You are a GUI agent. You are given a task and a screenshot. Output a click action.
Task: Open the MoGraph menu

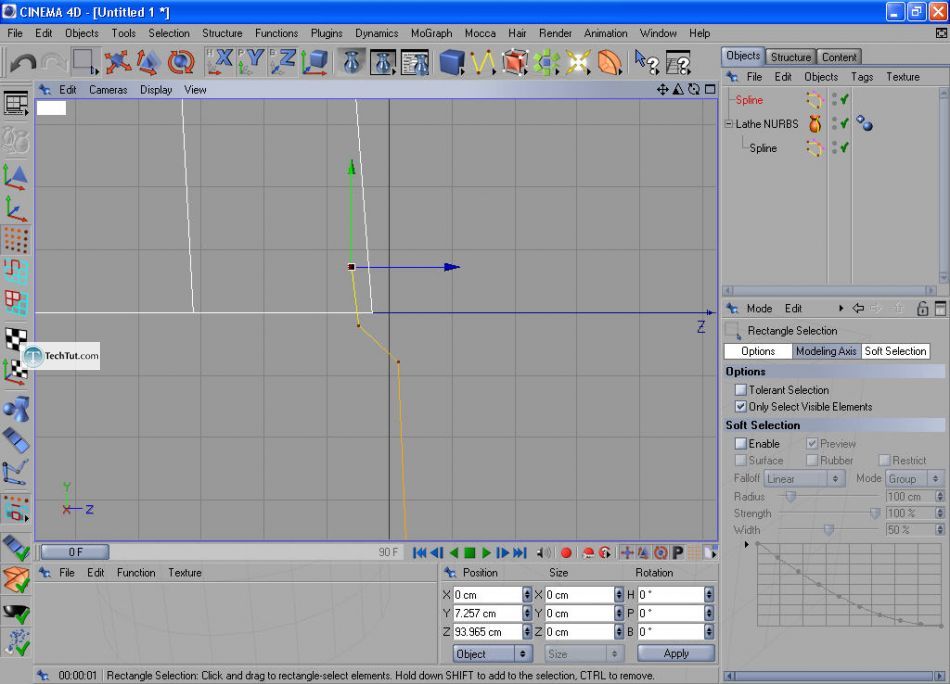(431, 33)
